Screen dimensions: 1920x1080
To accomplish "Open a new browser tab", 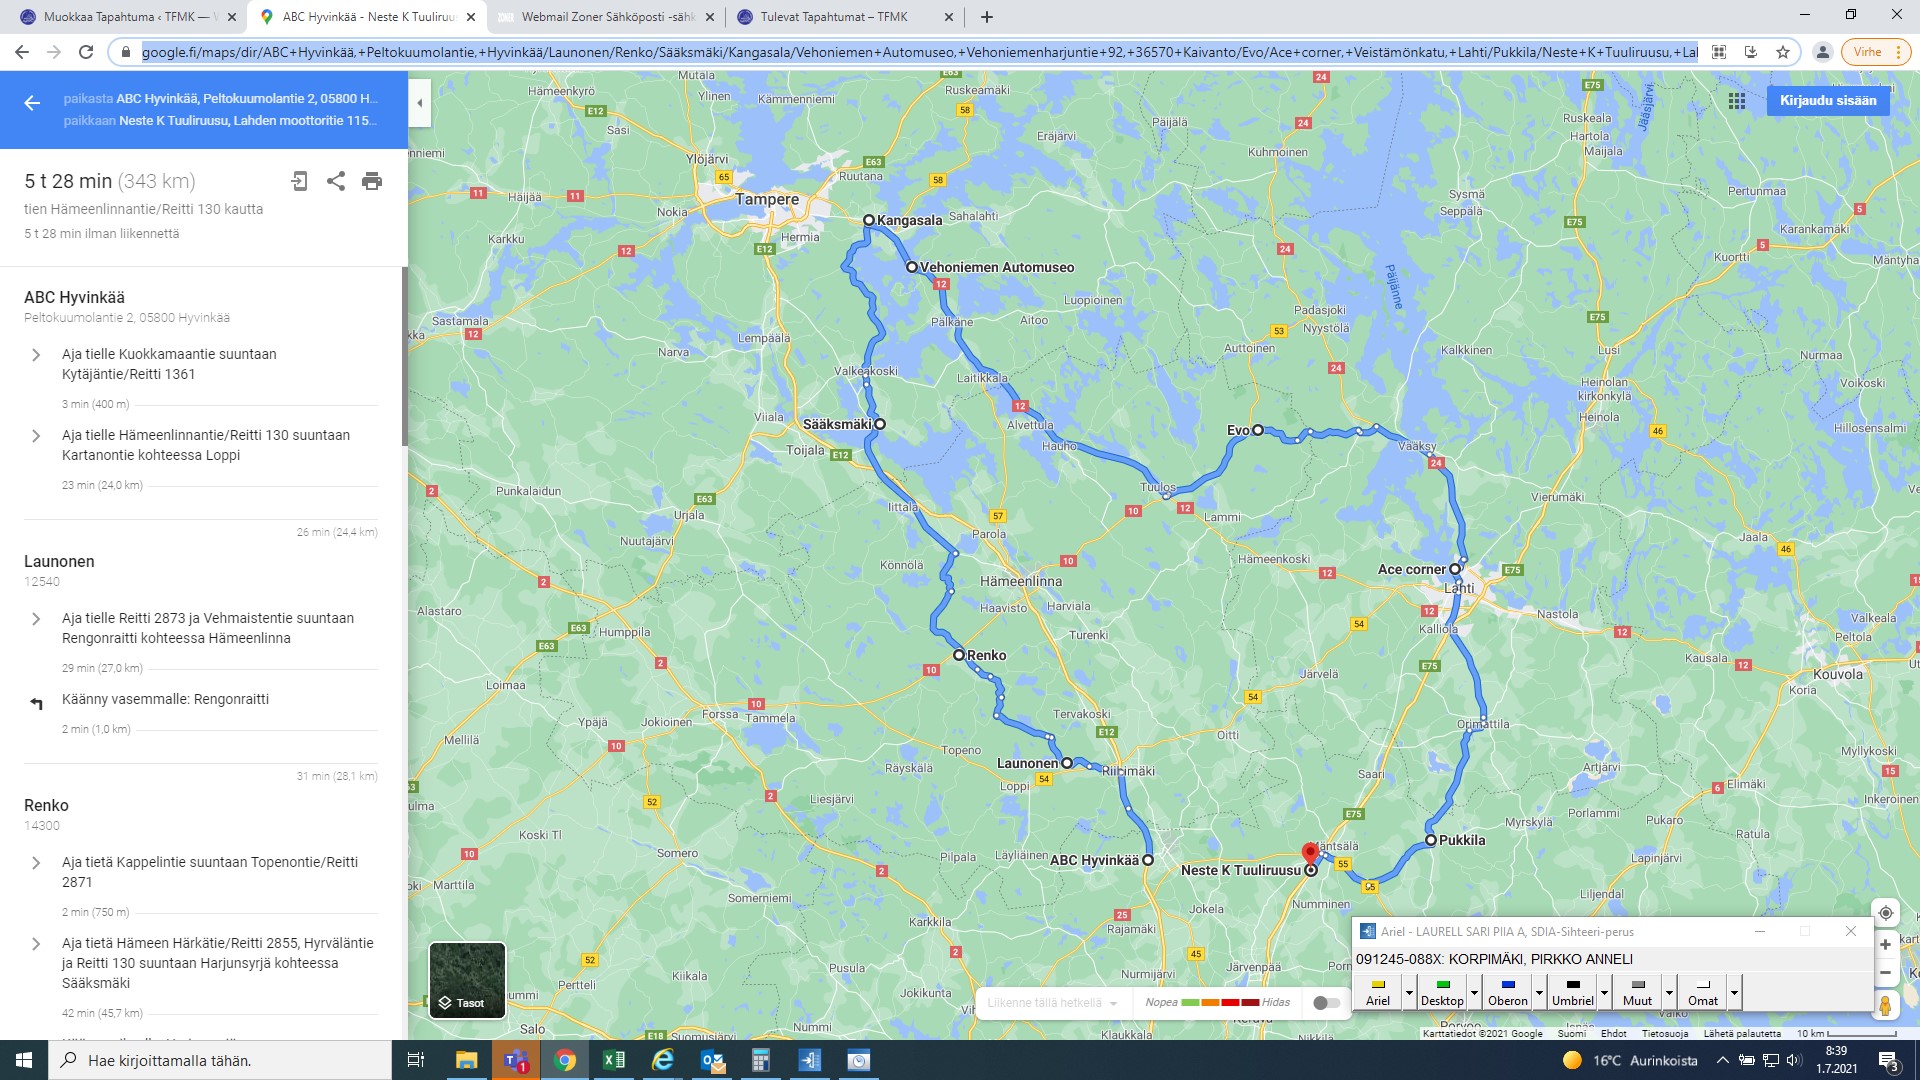I will (987, 17).
